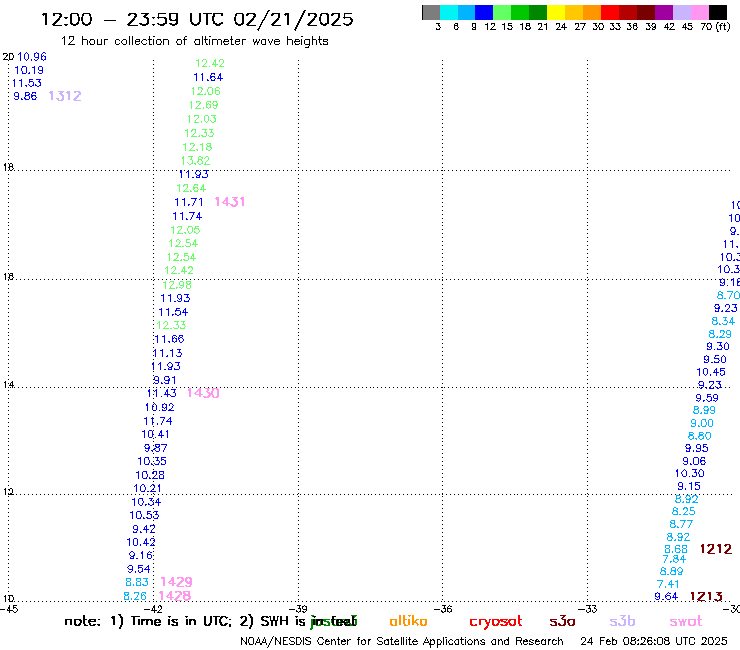This screenshot has height=650, width=740.
Task: Click the wave height value 11.64
Action: tap(208, 77)
